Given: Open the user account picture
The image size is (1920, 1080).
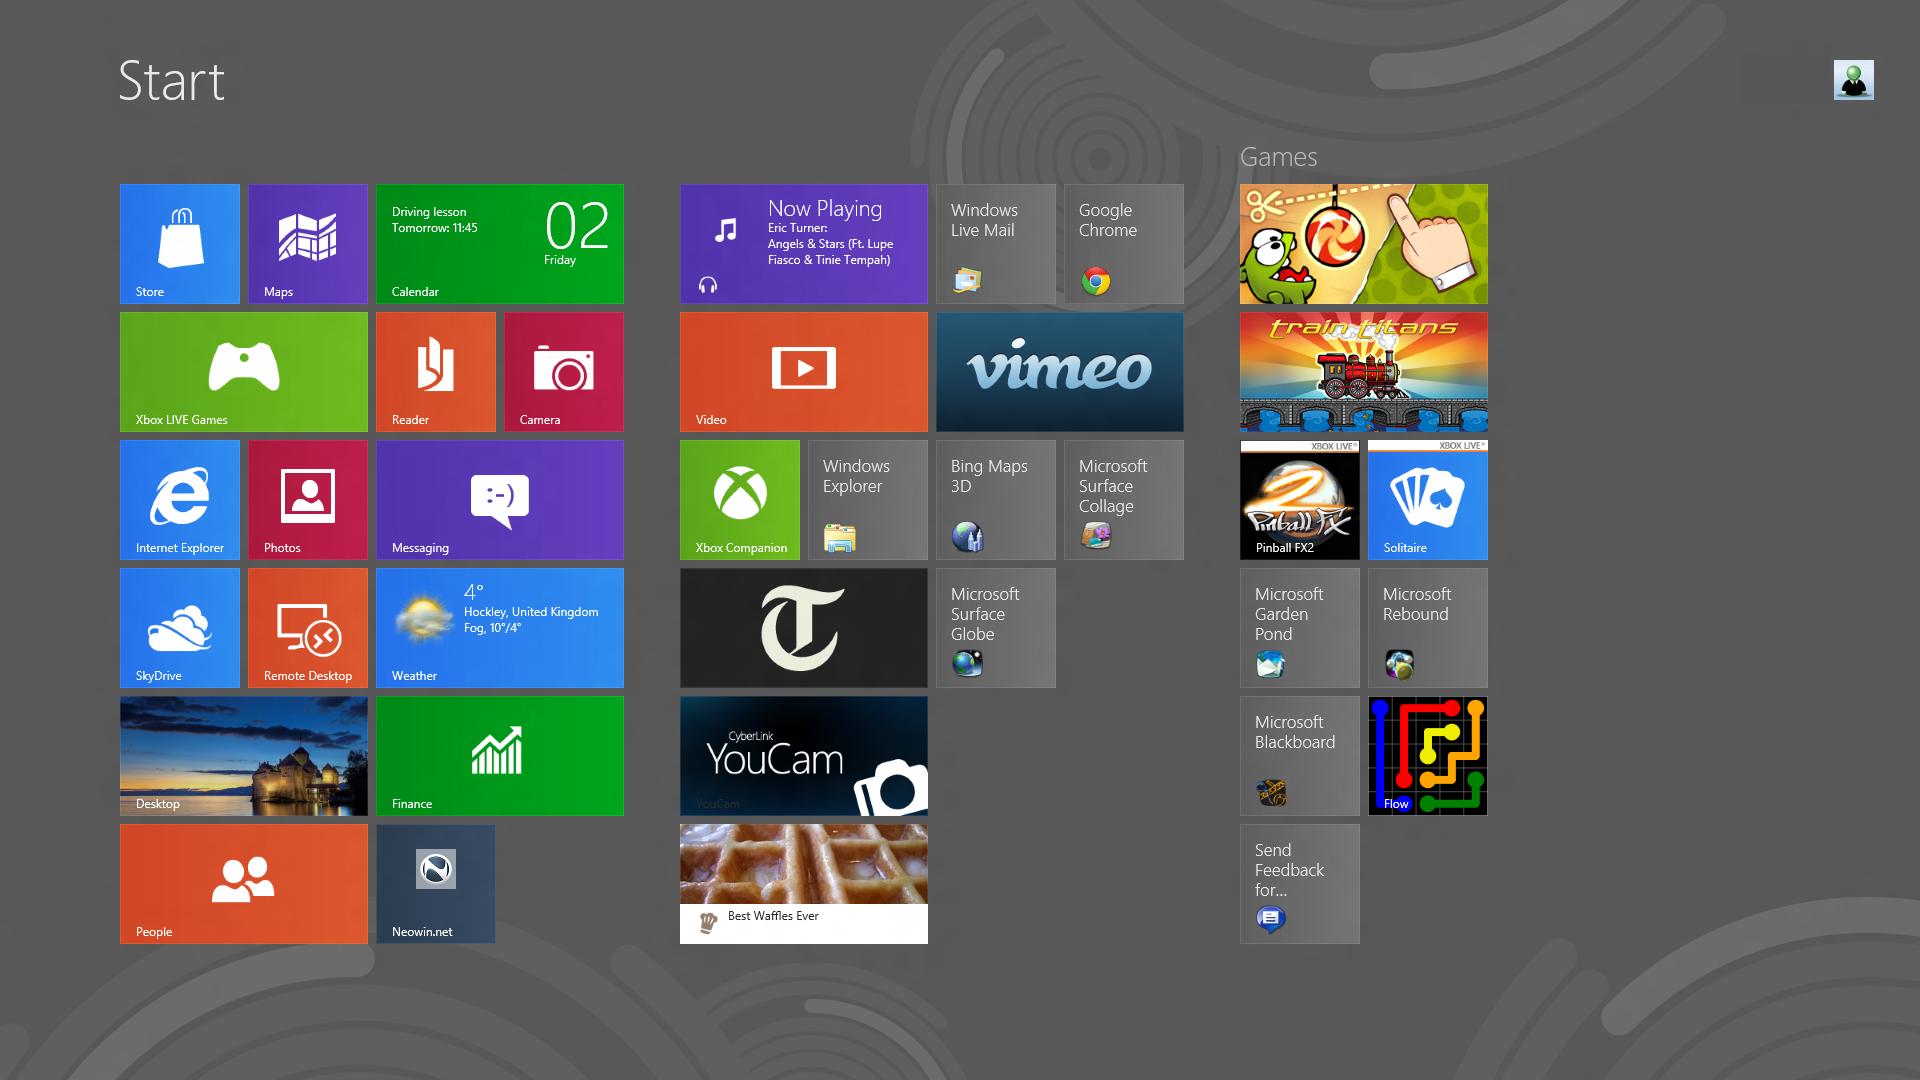Looking at the screenshot, I should (x=1855, y=81).
